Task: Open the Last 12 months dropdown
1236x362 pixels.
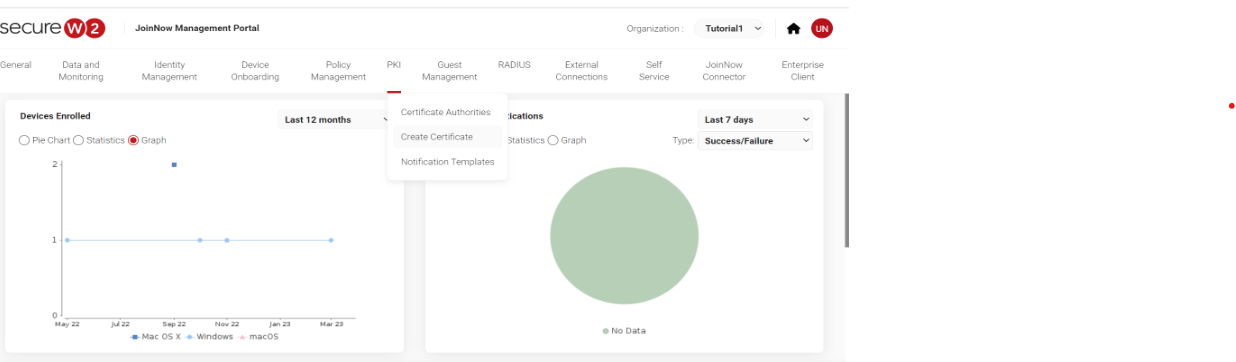Action: [x=334, y=120]
